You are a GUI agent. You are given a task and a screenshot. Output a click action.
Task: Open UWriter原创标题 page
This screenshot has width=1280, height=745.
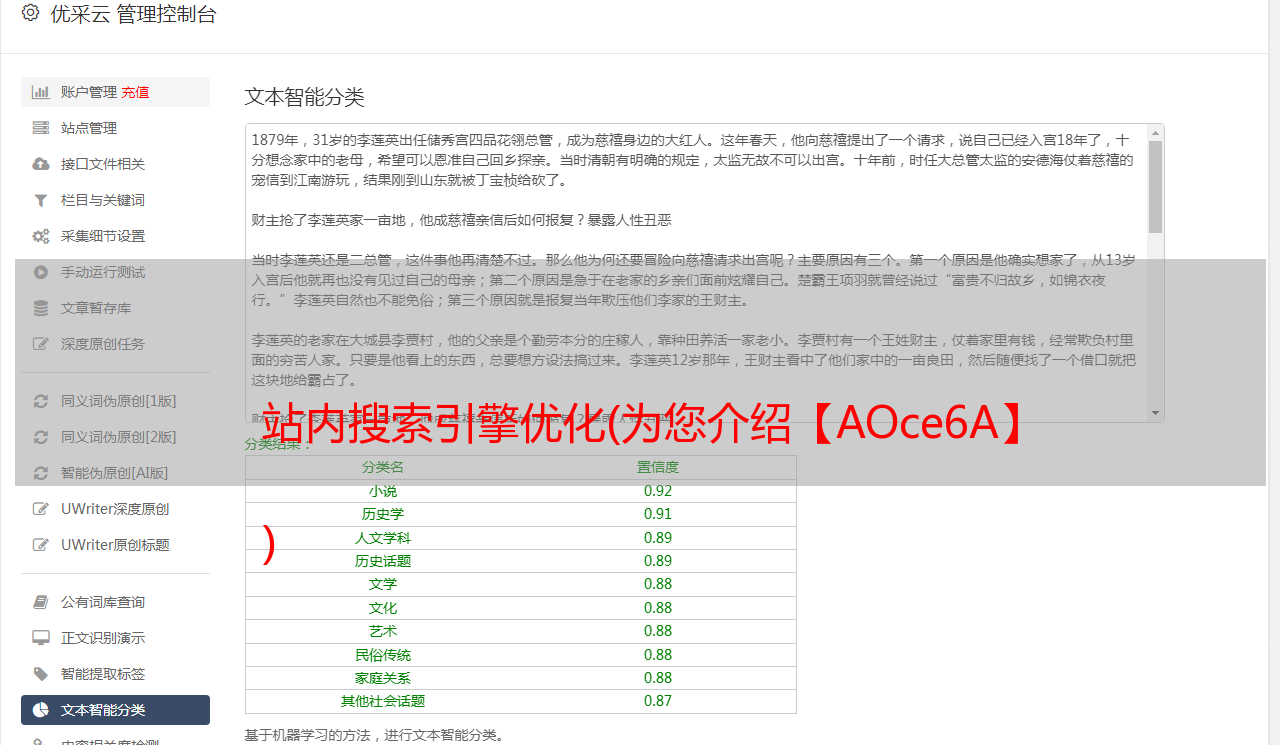click(115, 545)
